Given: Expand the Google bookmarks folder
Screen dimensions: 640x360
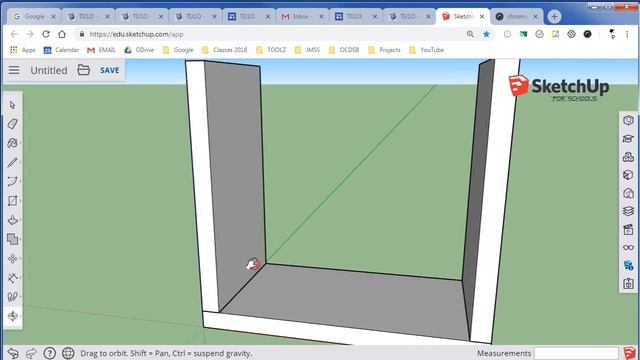Looking at the screenshot, I should (x=178, y=50).
